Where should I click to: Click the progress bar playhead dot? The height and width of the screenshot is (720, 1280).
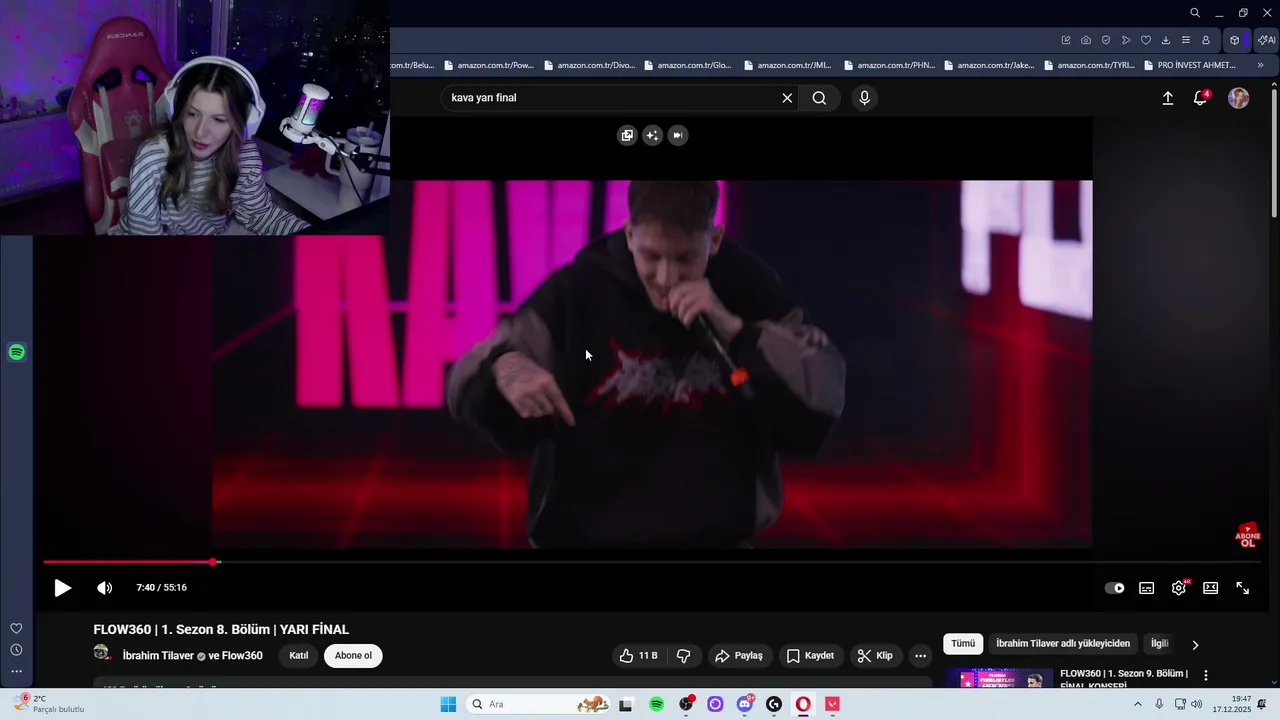(x=213, y=562)
